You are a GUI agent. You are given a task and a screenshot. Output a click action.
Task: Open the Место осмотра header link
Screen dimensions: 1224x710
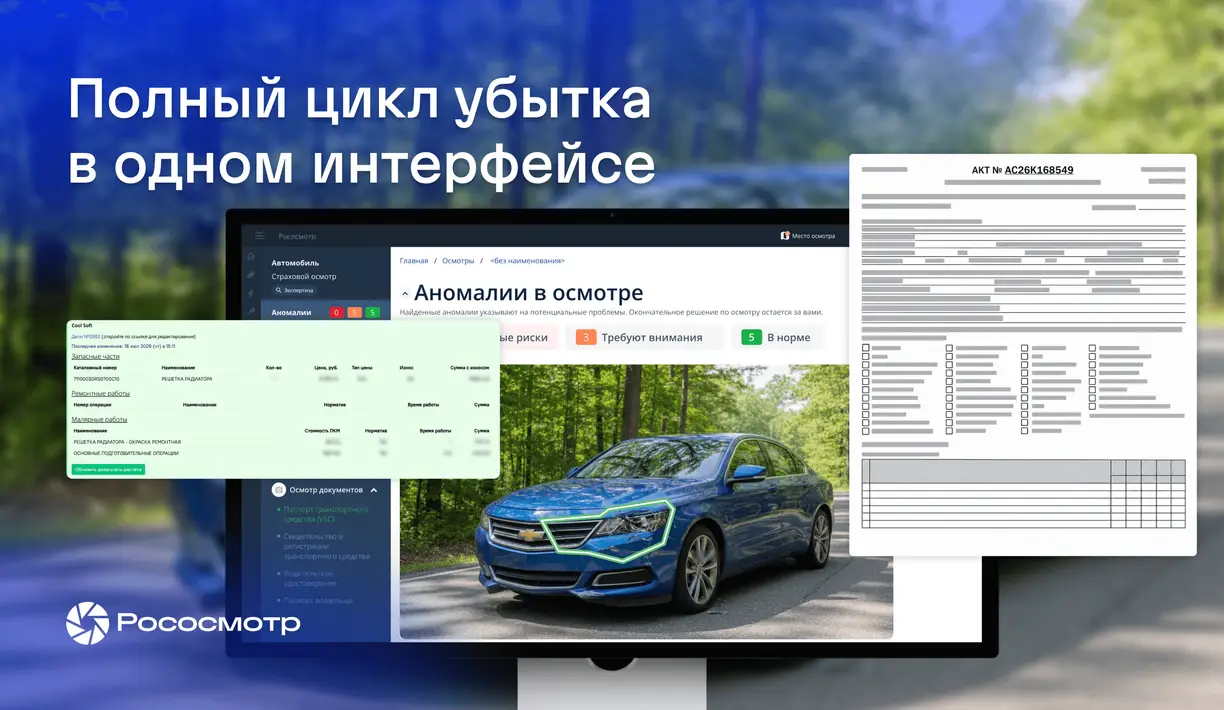(x=808, y=236)
